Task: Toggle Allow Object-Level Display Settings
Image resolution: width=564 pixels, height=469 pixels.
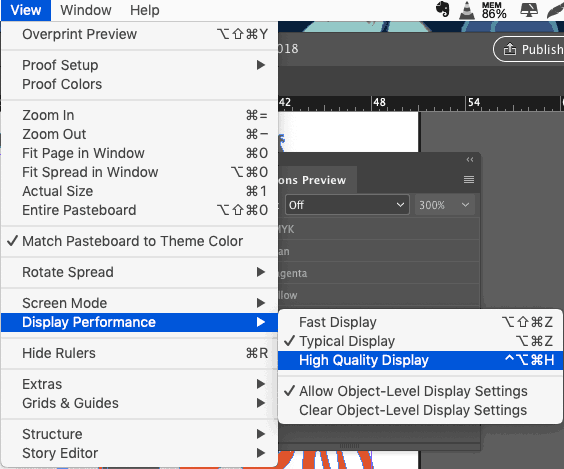Action: click(420, 391)
